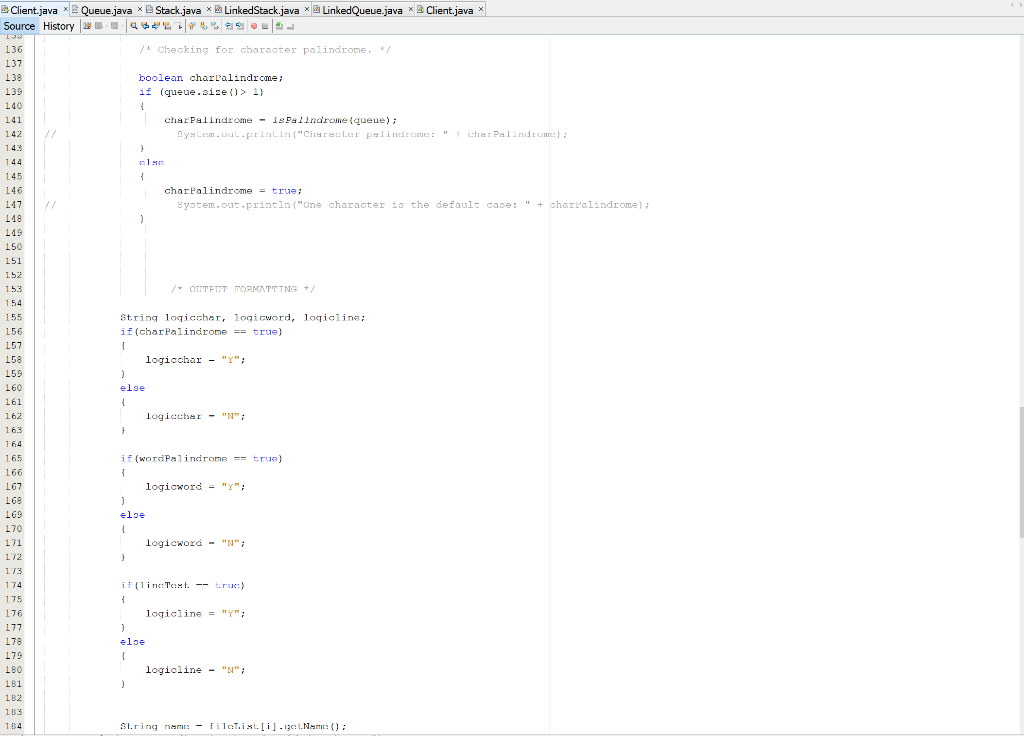Close the LinkedStack.java tab
Screen dimensions: 1024x736
point(307,9)
